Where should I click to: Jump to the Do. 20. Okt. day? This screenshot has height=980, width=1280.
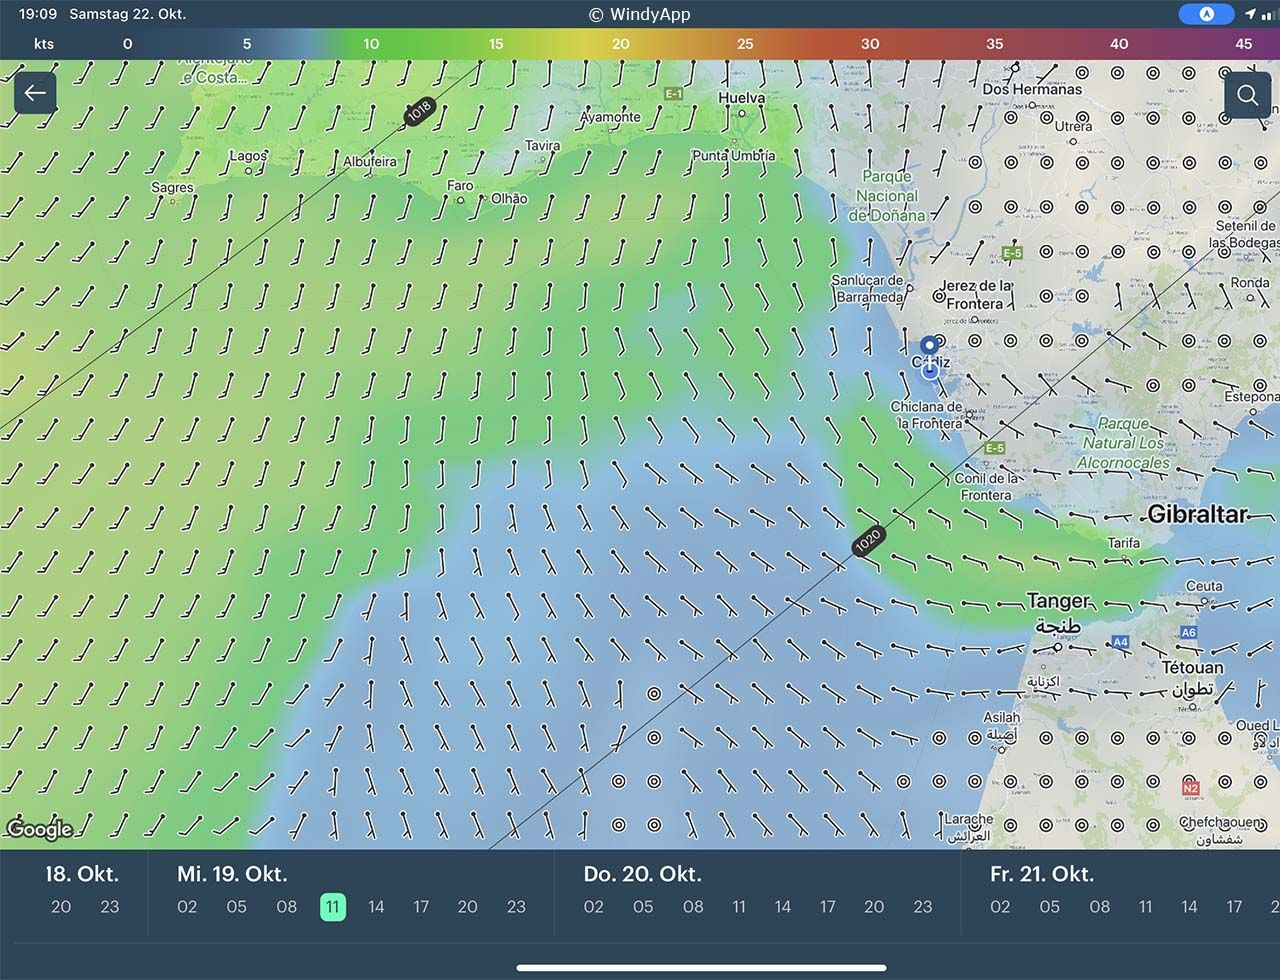tap(642, 874)
